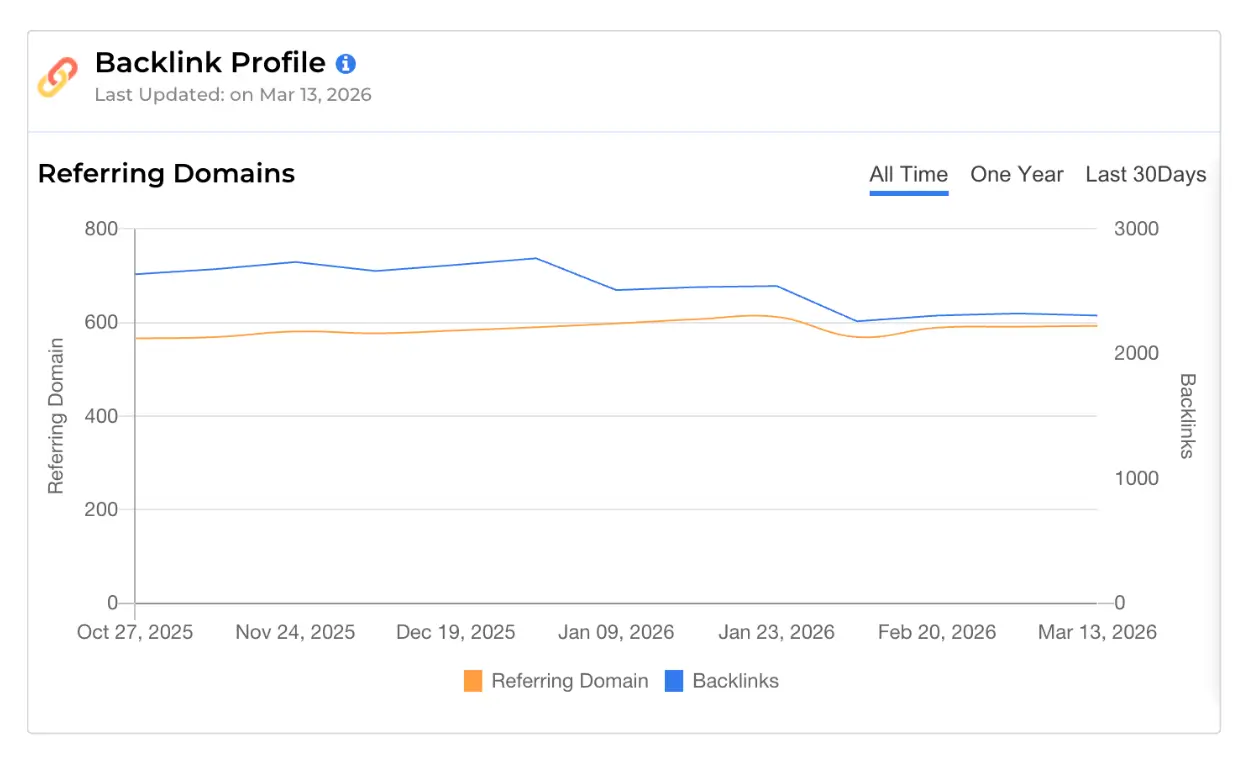Image resolution: width=1248 pixels, height=764 pixels.
Task: Click the Mar 13, 2026 x-axis label
Action: [x=1096, y=632]
